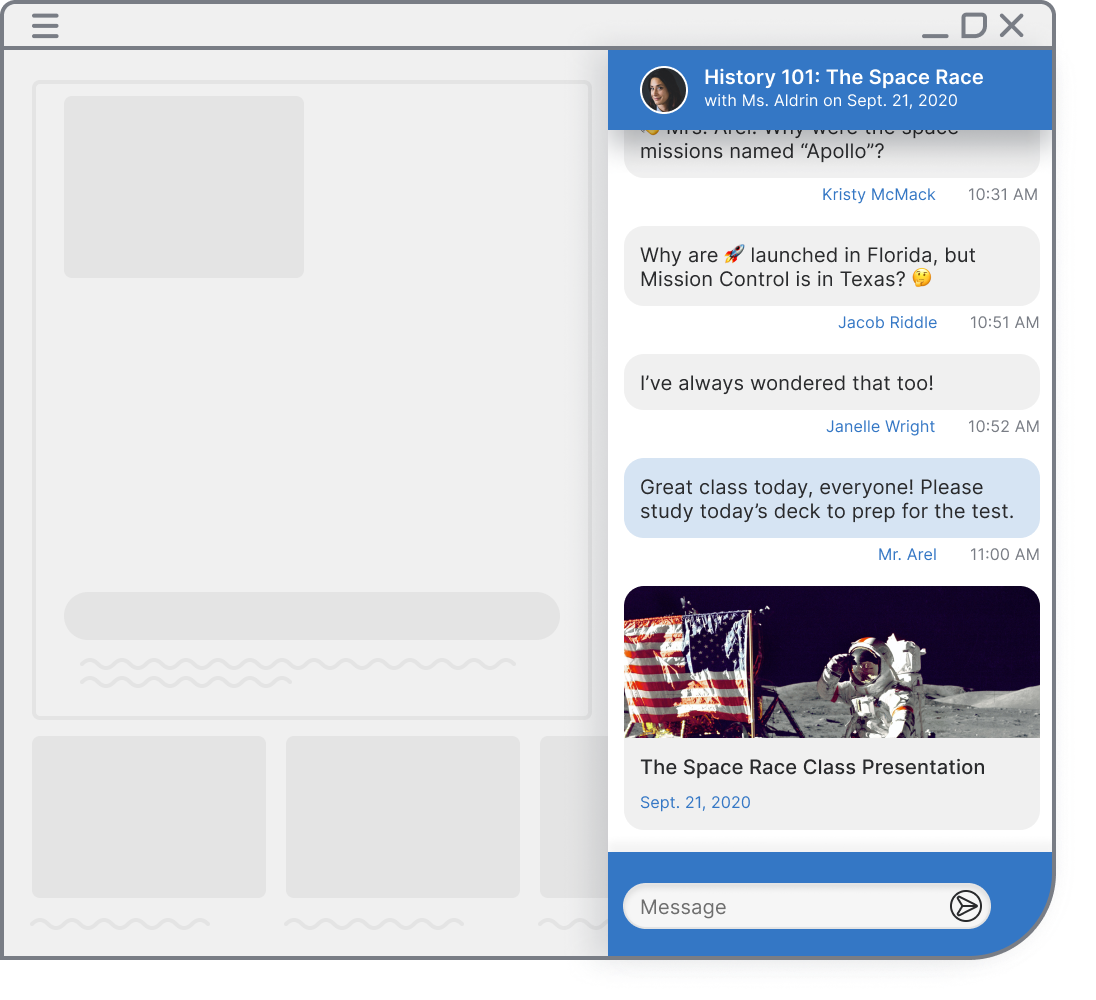Screen dimensions: 1096x1000
Task: Click the 11:00 AM timestamp
Action: (x=1004, y=554)
